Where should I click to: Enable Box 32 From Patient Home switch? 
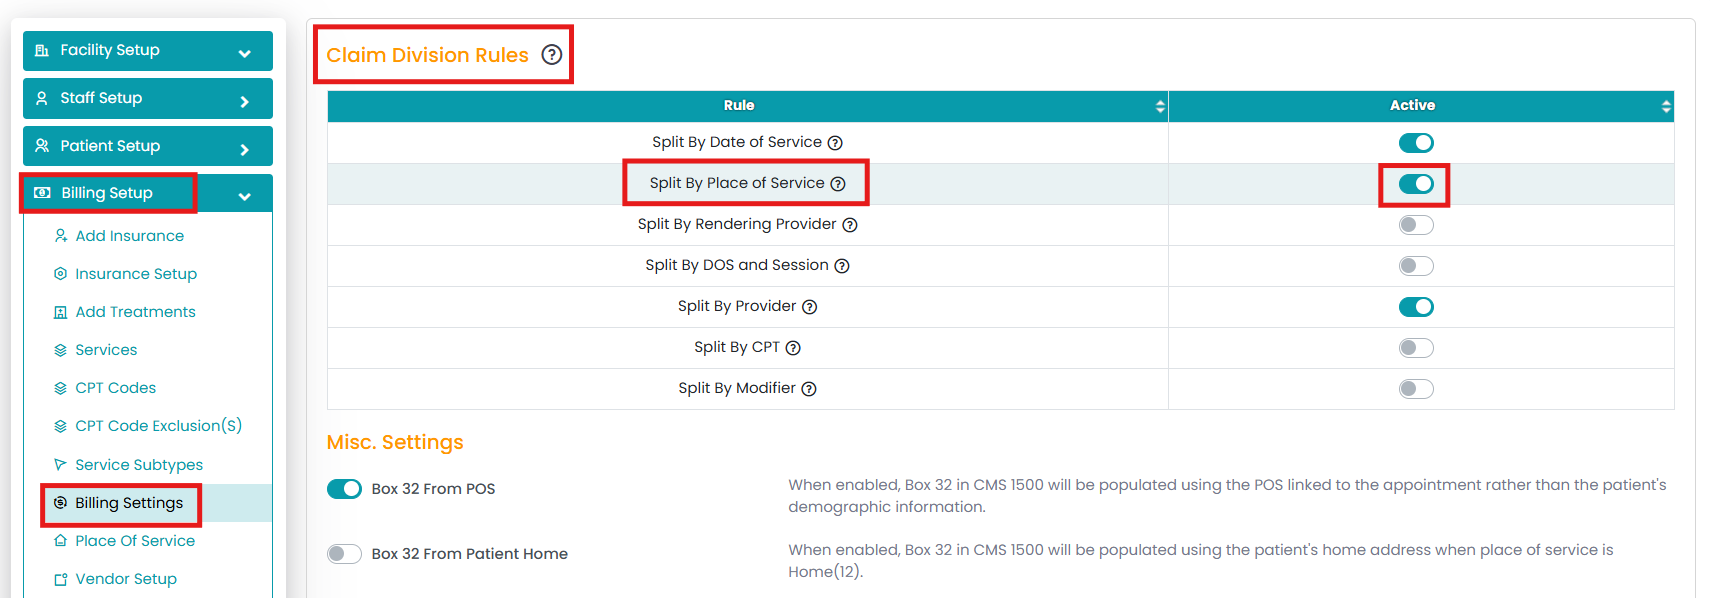[x=344, y=554]
